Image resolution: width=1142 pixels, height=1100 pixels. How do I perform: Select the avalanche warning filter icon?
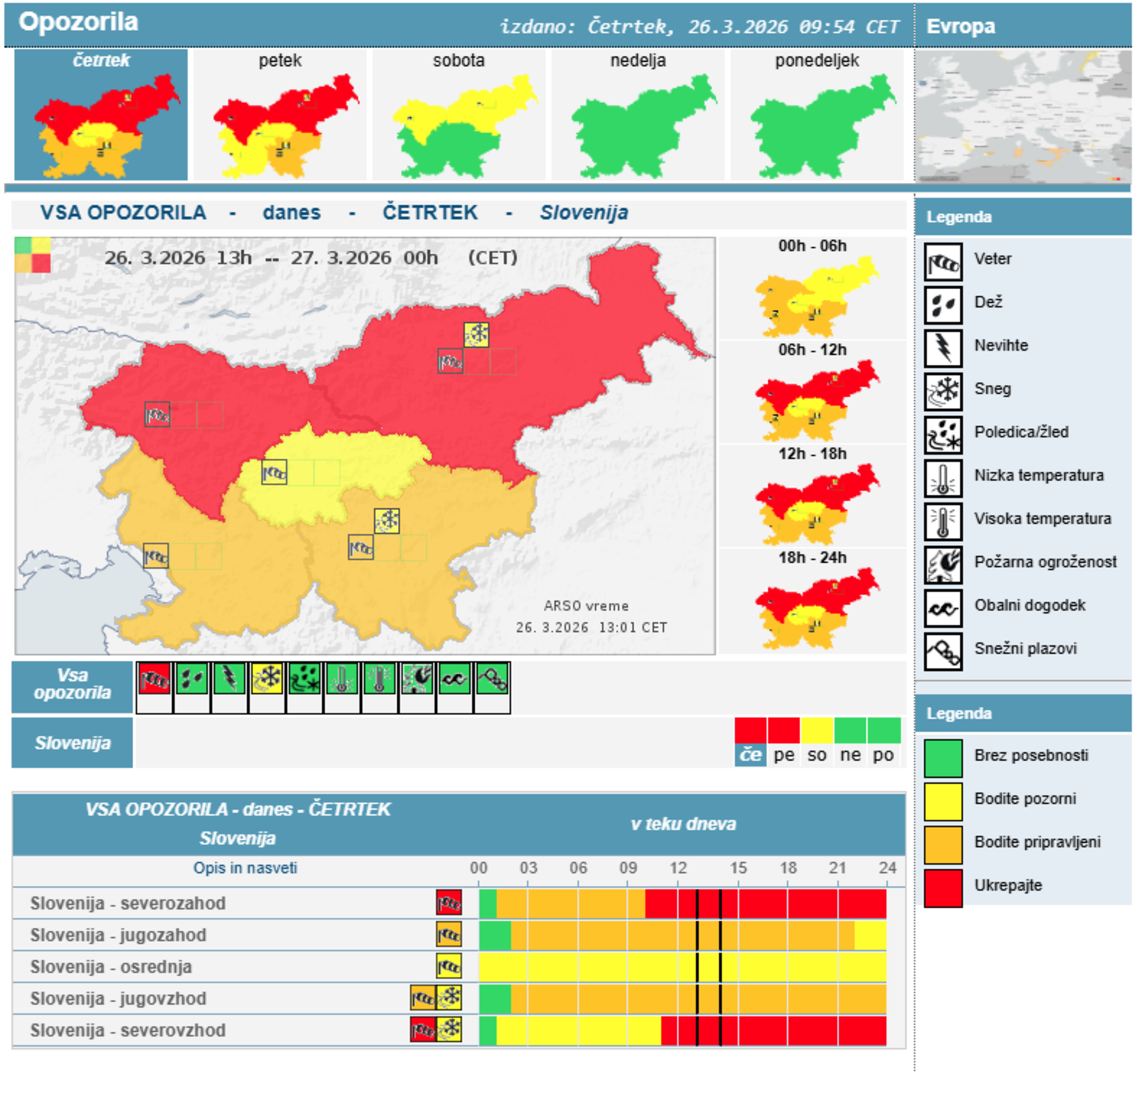click(x=493, y=679)
